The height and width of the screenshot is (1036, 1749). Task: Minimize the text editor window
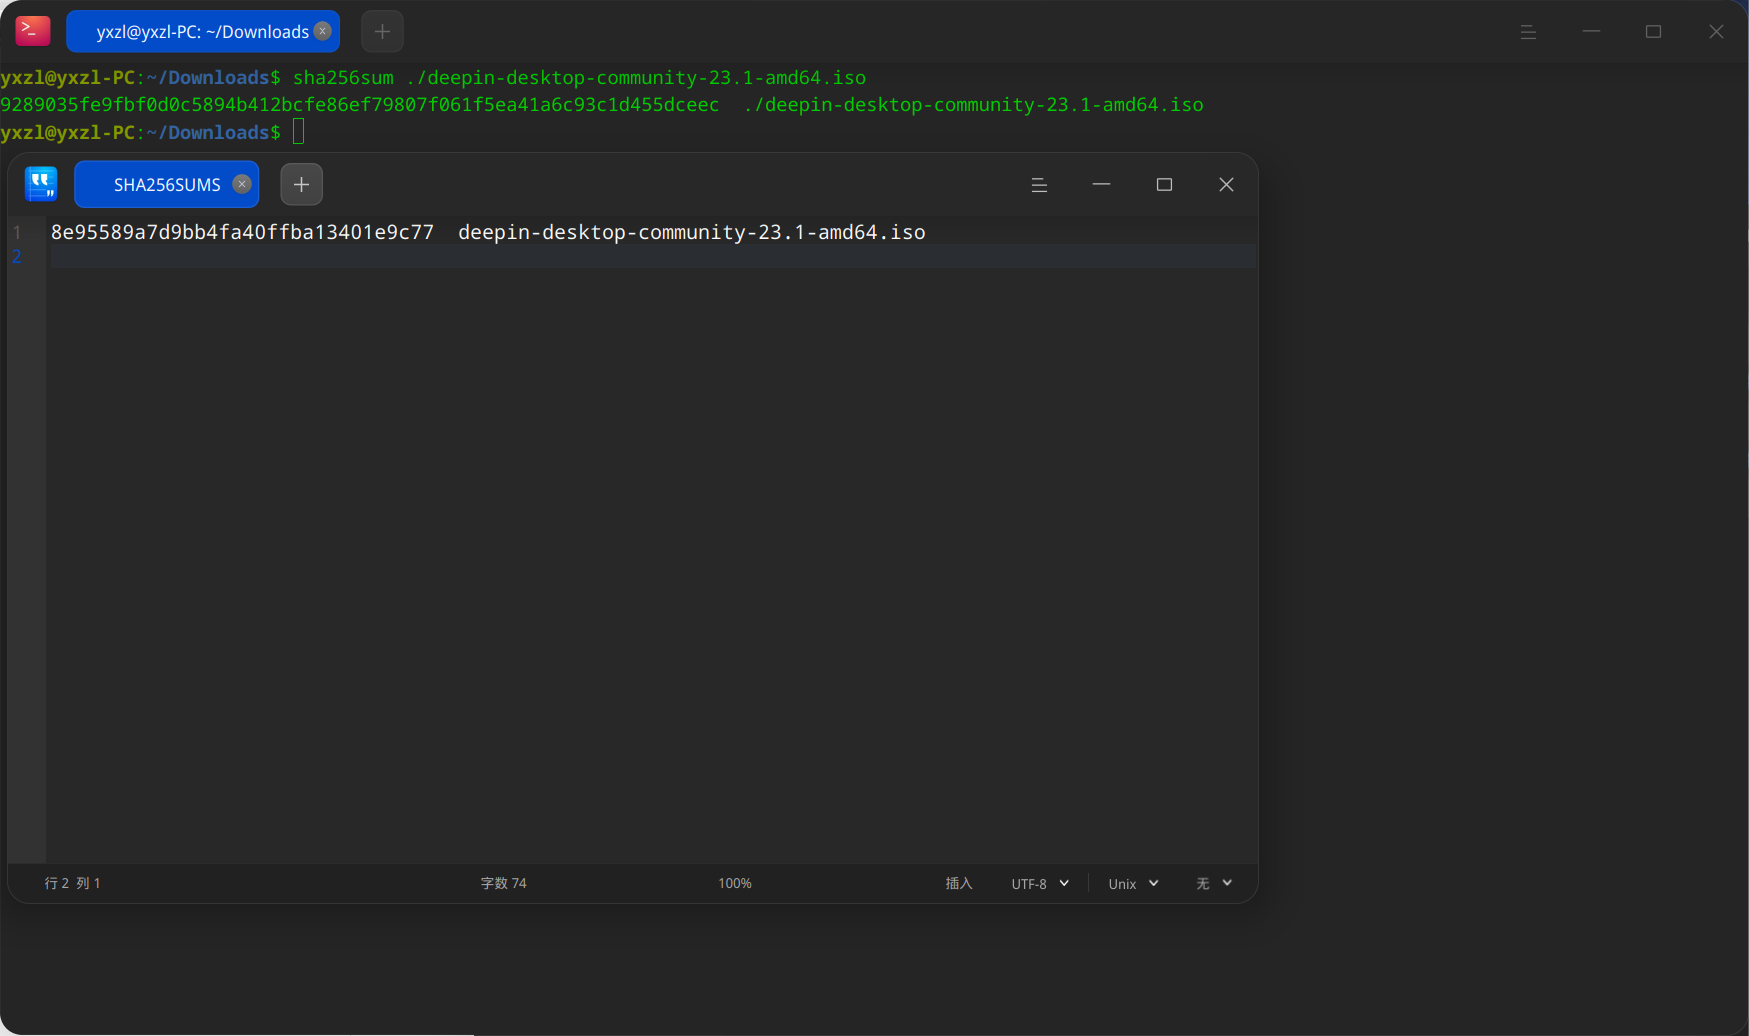click(1102, 185)
